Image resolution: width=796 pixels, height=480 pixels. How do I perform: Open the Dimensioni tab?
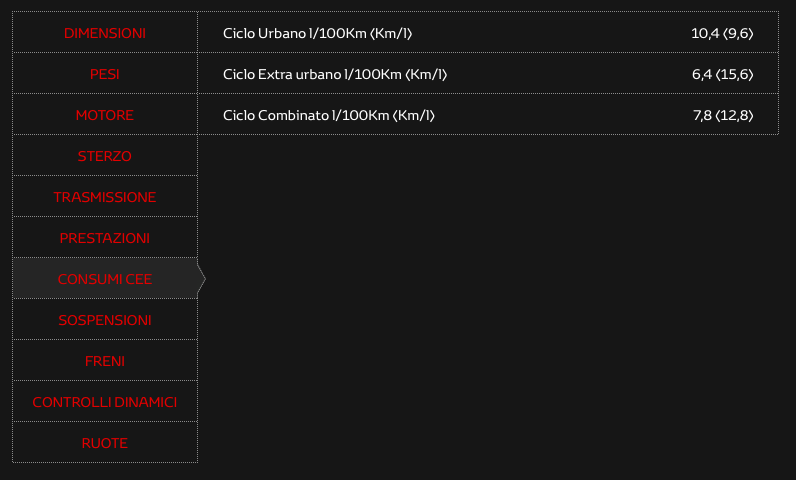point(105,33)
